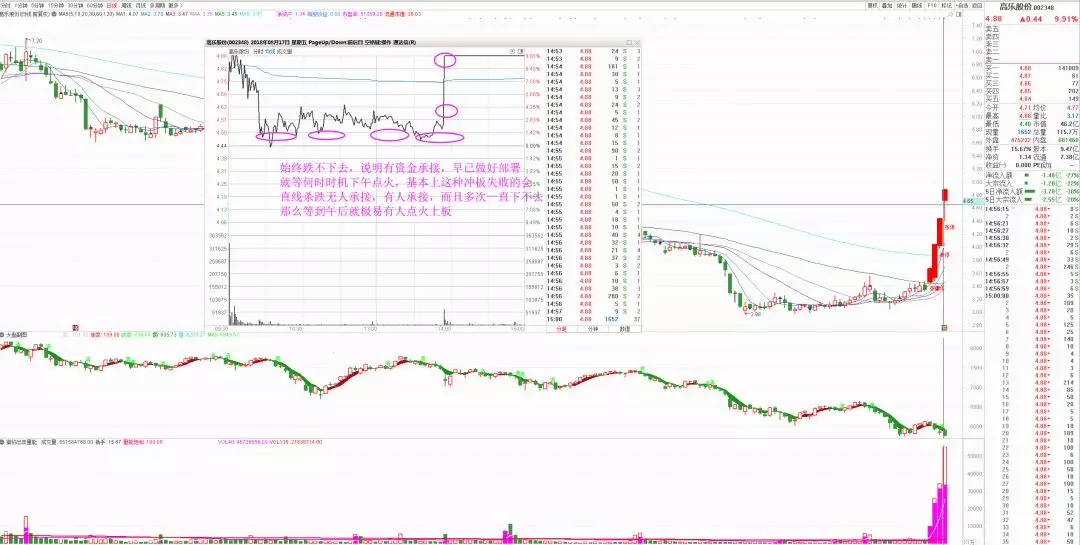Open the 15分钟 chart period
This screenshot has width=1080, height=545.
tap(56, 6)
